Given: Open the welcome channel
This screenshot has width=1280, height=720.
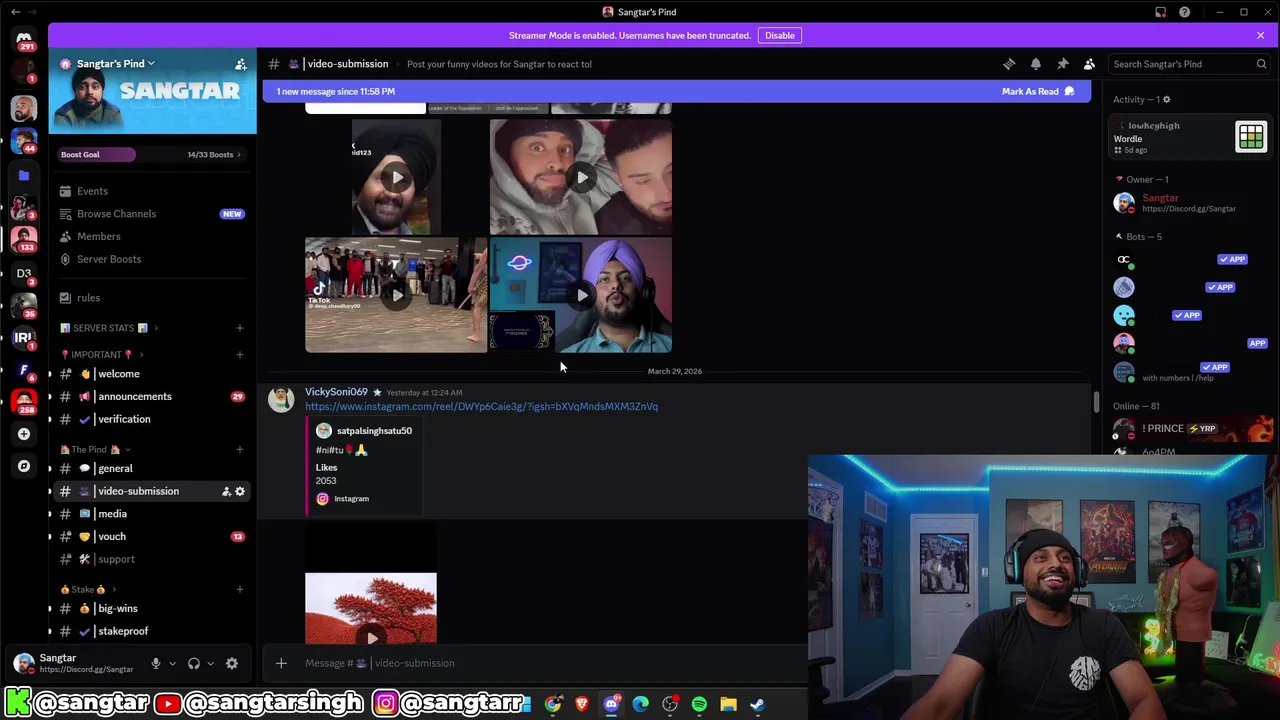Looking at the screenshot, I should coord(152,374).
